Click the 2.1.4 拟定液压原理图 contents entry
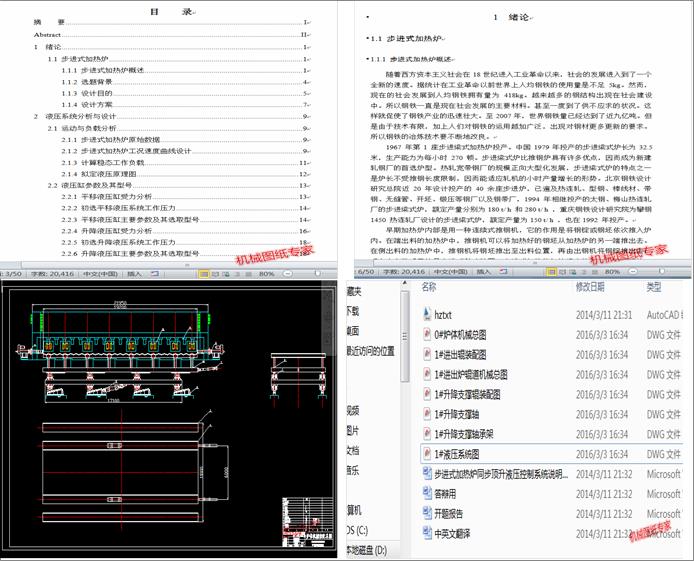This screenshot has width=694, height=561. [185, 174]
